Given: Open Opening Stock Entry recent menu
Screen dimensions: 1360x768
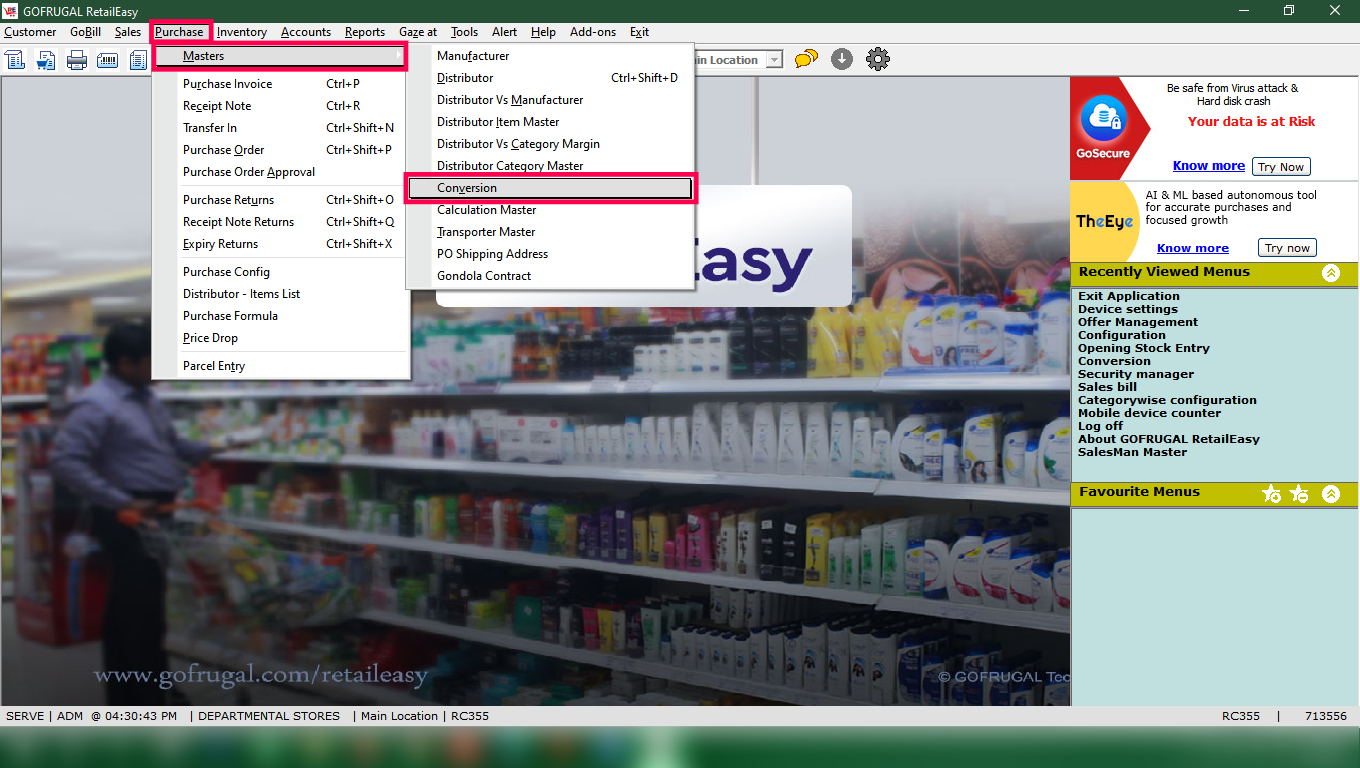Looking at the screenshot, I should coord(1144,348).
